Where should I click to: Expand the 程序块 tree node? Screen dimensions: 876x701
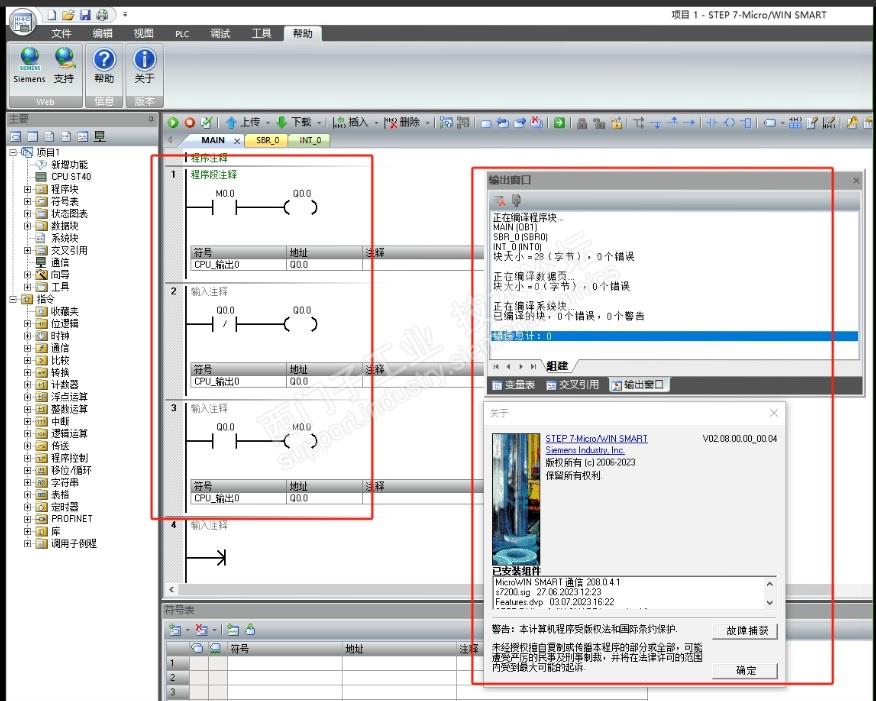point(27,189)
